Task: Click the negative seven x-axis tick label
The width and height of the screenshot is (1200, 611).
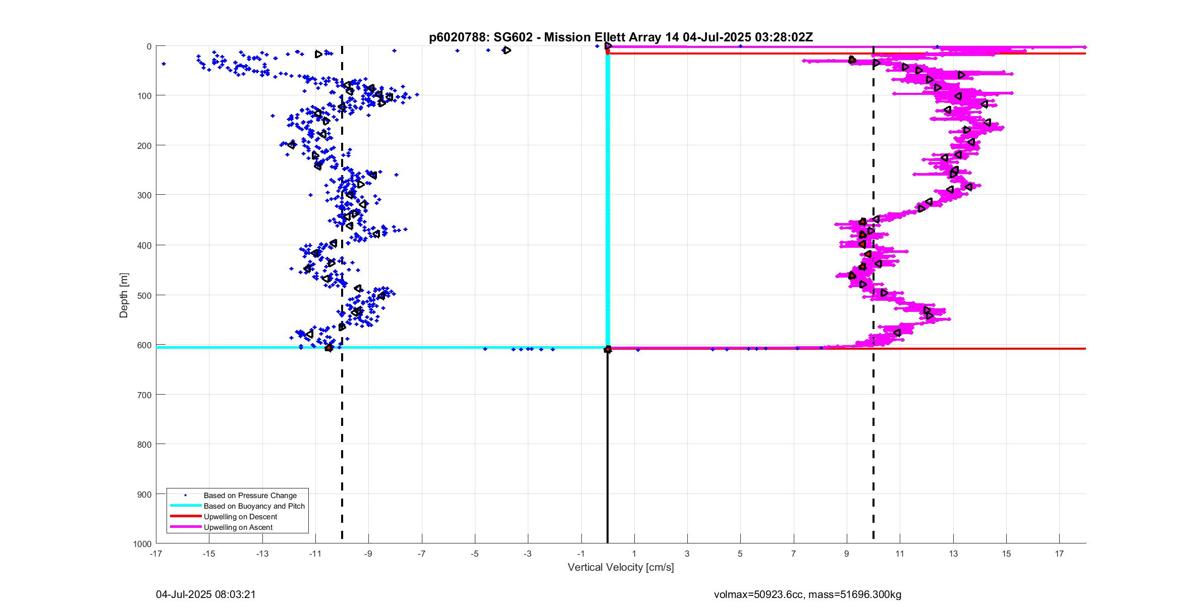Action: coord(422,553)
